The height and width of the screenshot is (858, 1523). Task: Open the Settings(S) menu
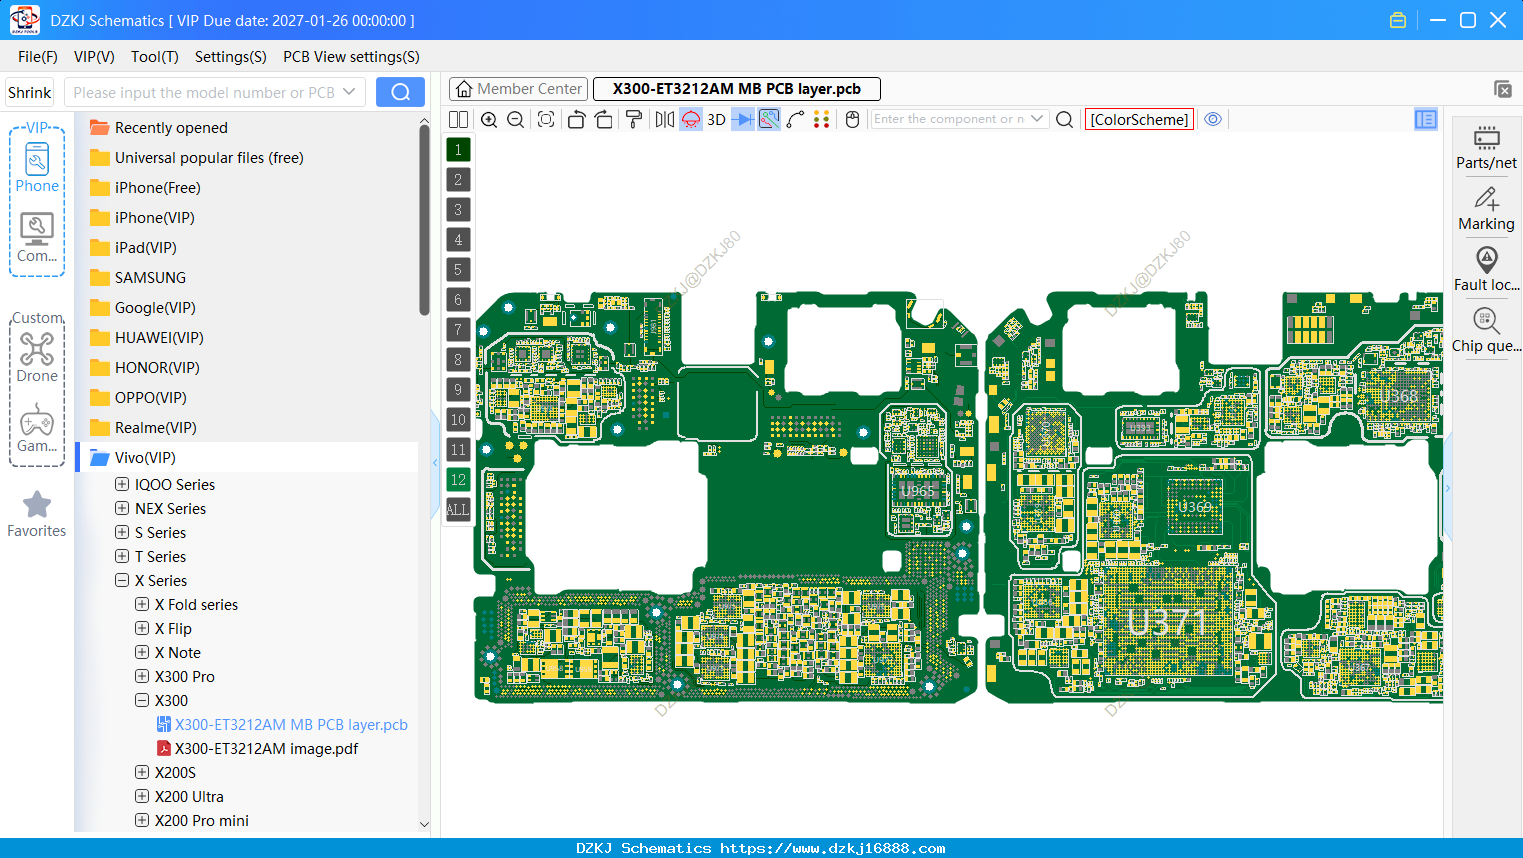pyautogui.click(x=231, y=57)
